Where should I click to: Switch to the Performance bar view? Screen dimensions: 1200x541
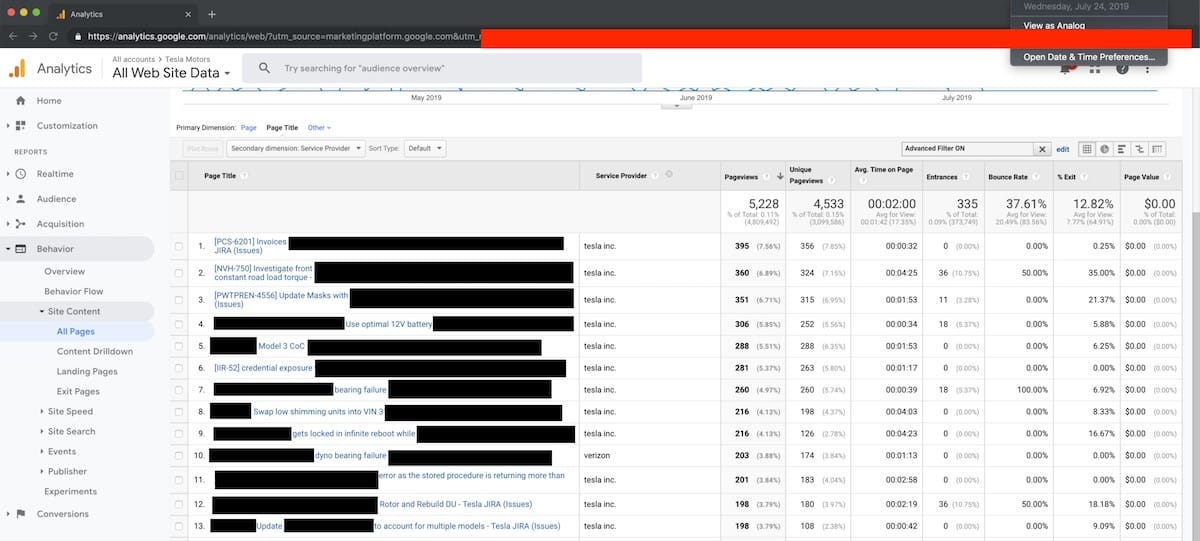[x=1123, y=149]
